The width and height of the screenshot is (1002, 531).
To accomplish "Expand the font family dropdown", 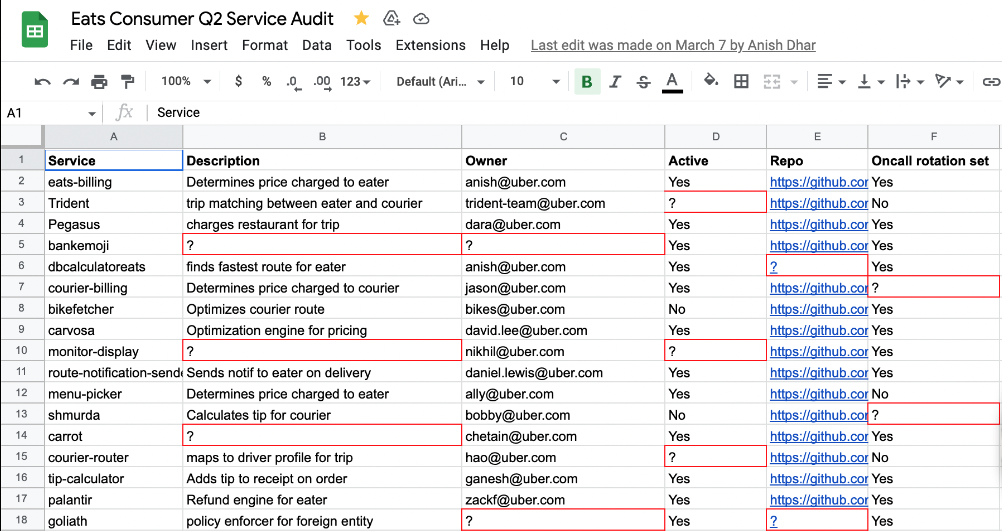I will coord(441,82).
